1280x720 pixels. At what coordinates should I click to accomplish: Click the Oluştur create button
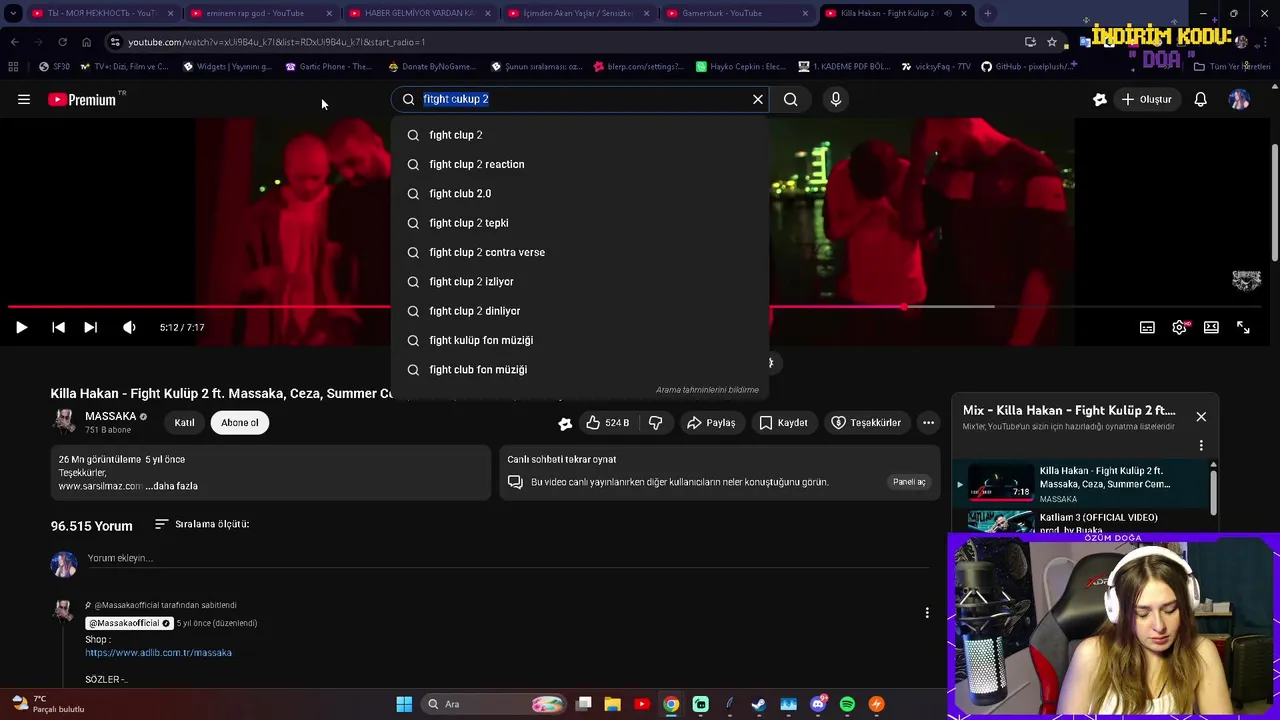1146,99
